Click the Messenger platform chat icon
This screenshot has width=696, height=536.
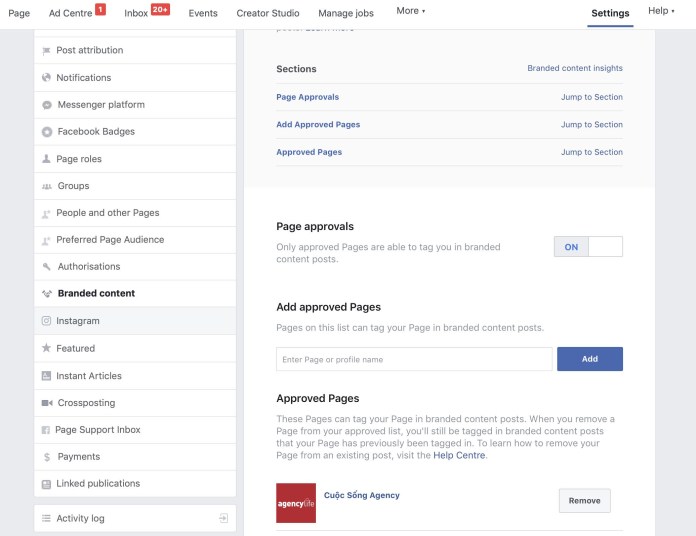click(x=47, y=105)
